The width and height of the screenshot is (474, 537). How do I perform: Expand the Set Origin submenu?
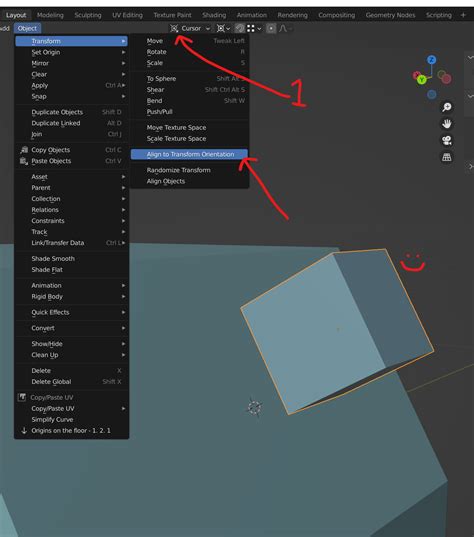(x=71, y=52)
